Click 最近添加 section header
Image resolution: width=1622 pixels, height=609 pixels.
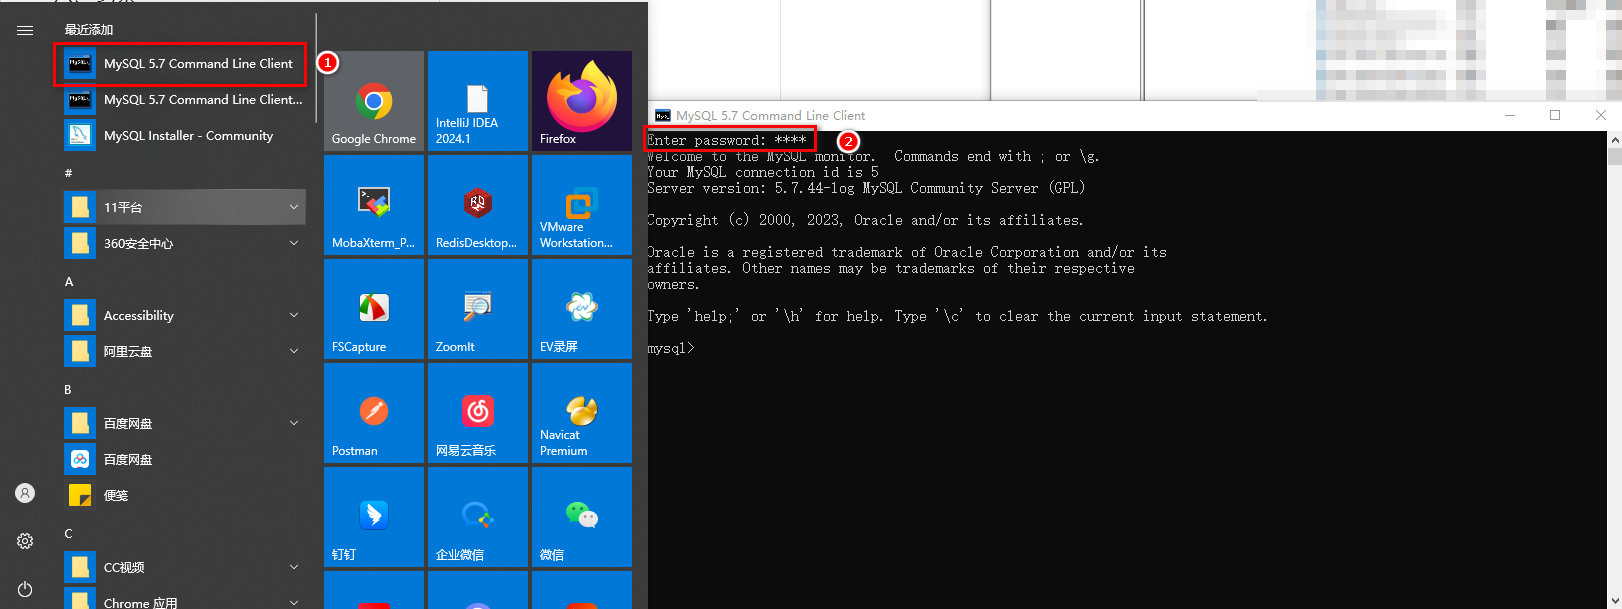pyautogui.click(x=89, y=30)
